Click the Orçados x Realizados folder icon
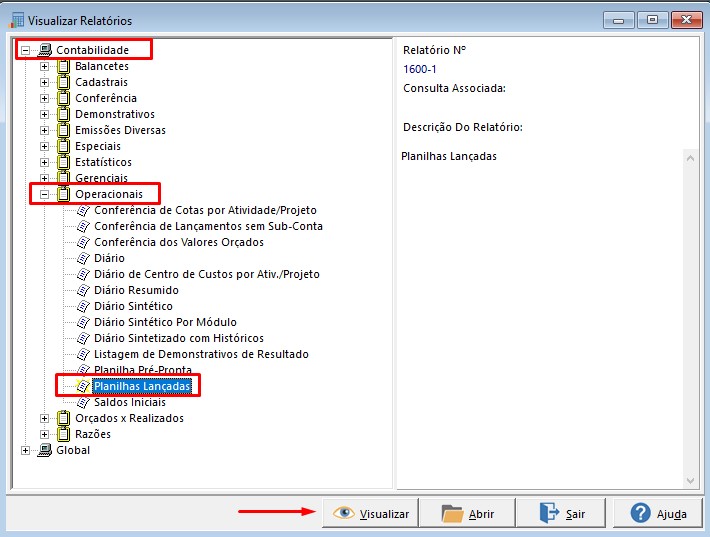Screen dimensions: 710x537 coord(63,418)
